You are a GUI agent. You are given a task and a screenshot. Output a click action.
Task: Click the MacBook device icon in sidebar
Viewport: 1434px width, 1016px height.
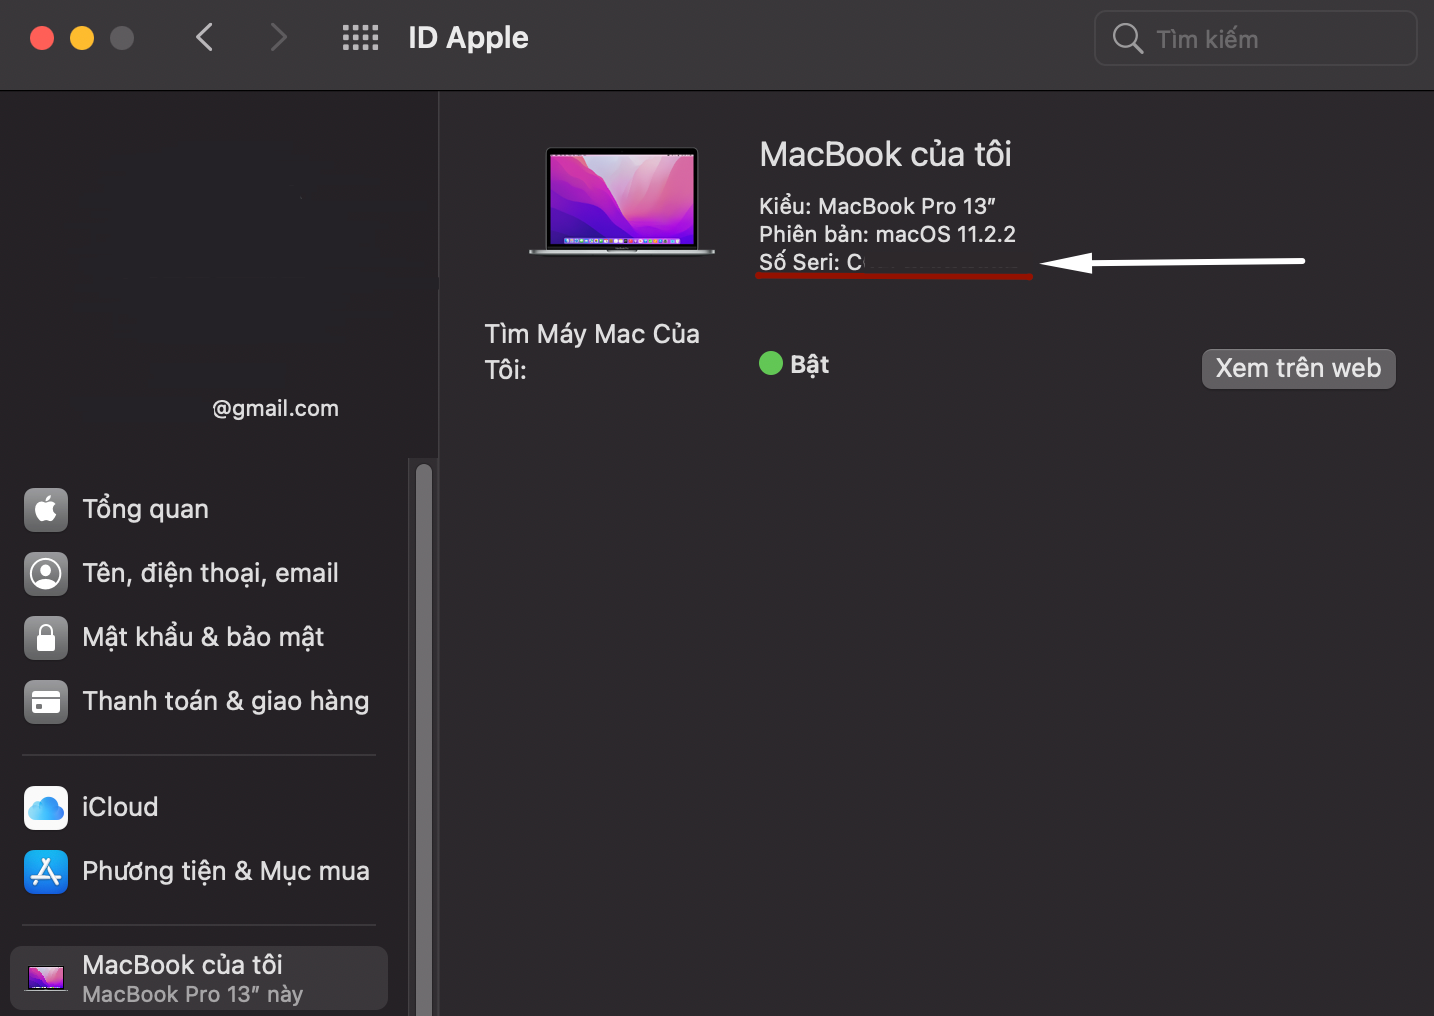[x=46, y=977]
